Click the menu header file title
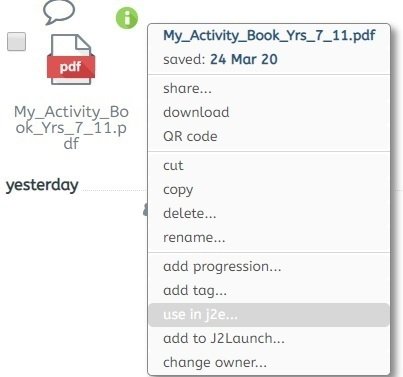Viewport: 403px width, 377px height. click(x=269, y=35)
